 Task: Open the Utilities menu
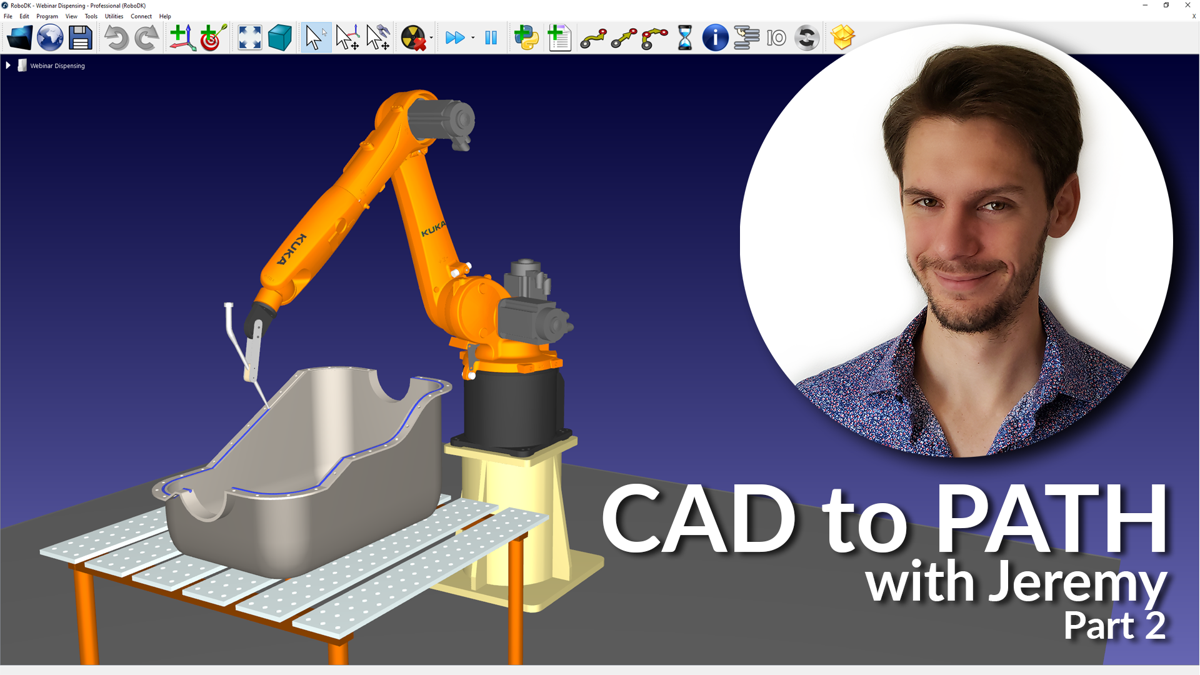pyautogui.click(x=114, y=17)
